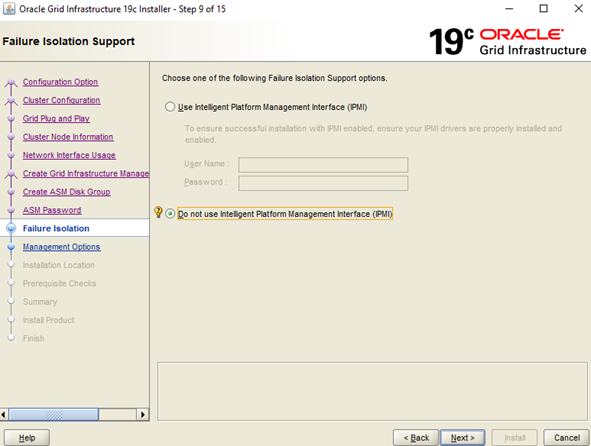
Task: Click the Back button
Action: coord(416,438)
